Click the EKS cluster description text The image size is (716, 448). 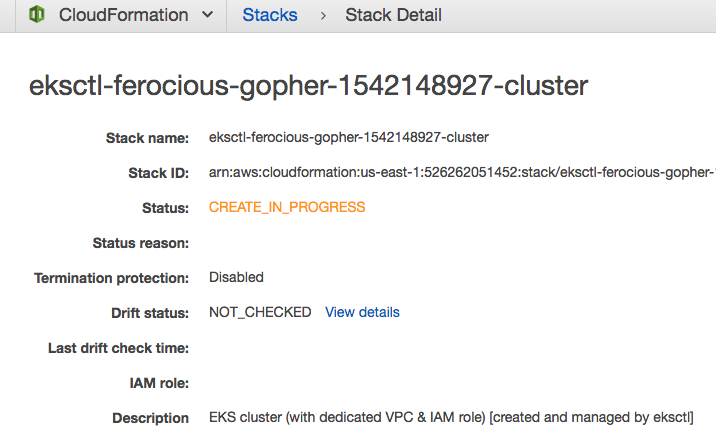click(x=451, y=417)
